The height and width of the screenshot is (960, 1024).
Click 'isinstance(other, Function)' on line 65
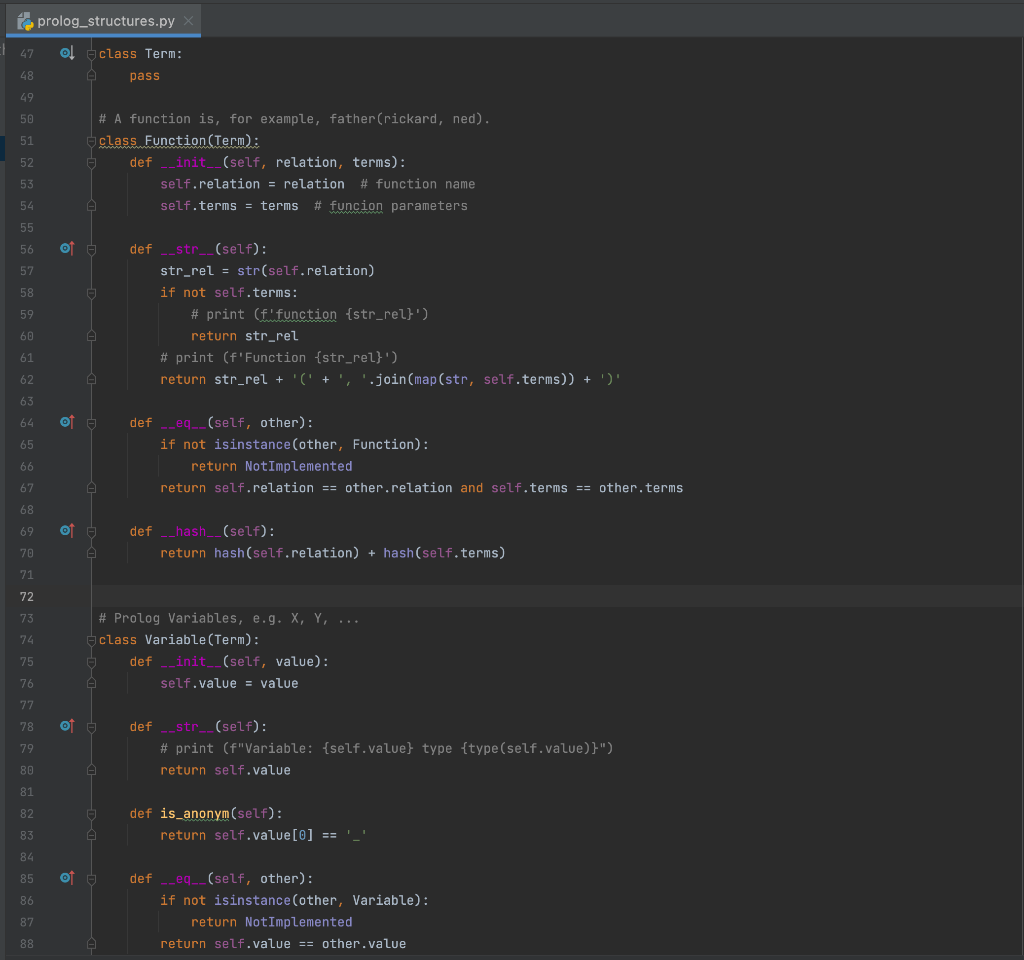(x=317, y=445)
